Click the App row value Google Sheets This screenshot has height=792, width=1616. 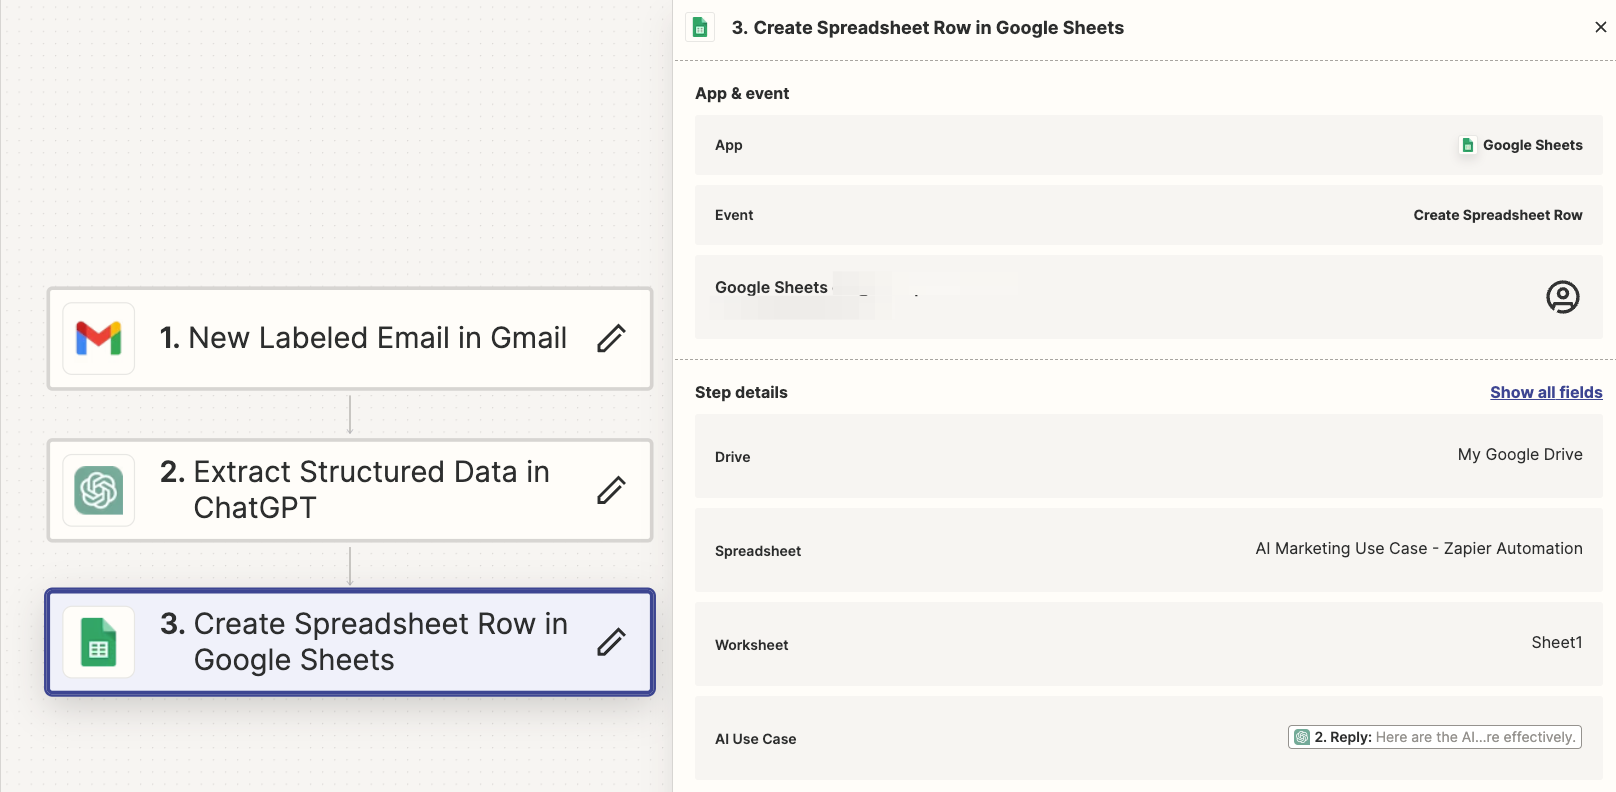[1532, 145]
